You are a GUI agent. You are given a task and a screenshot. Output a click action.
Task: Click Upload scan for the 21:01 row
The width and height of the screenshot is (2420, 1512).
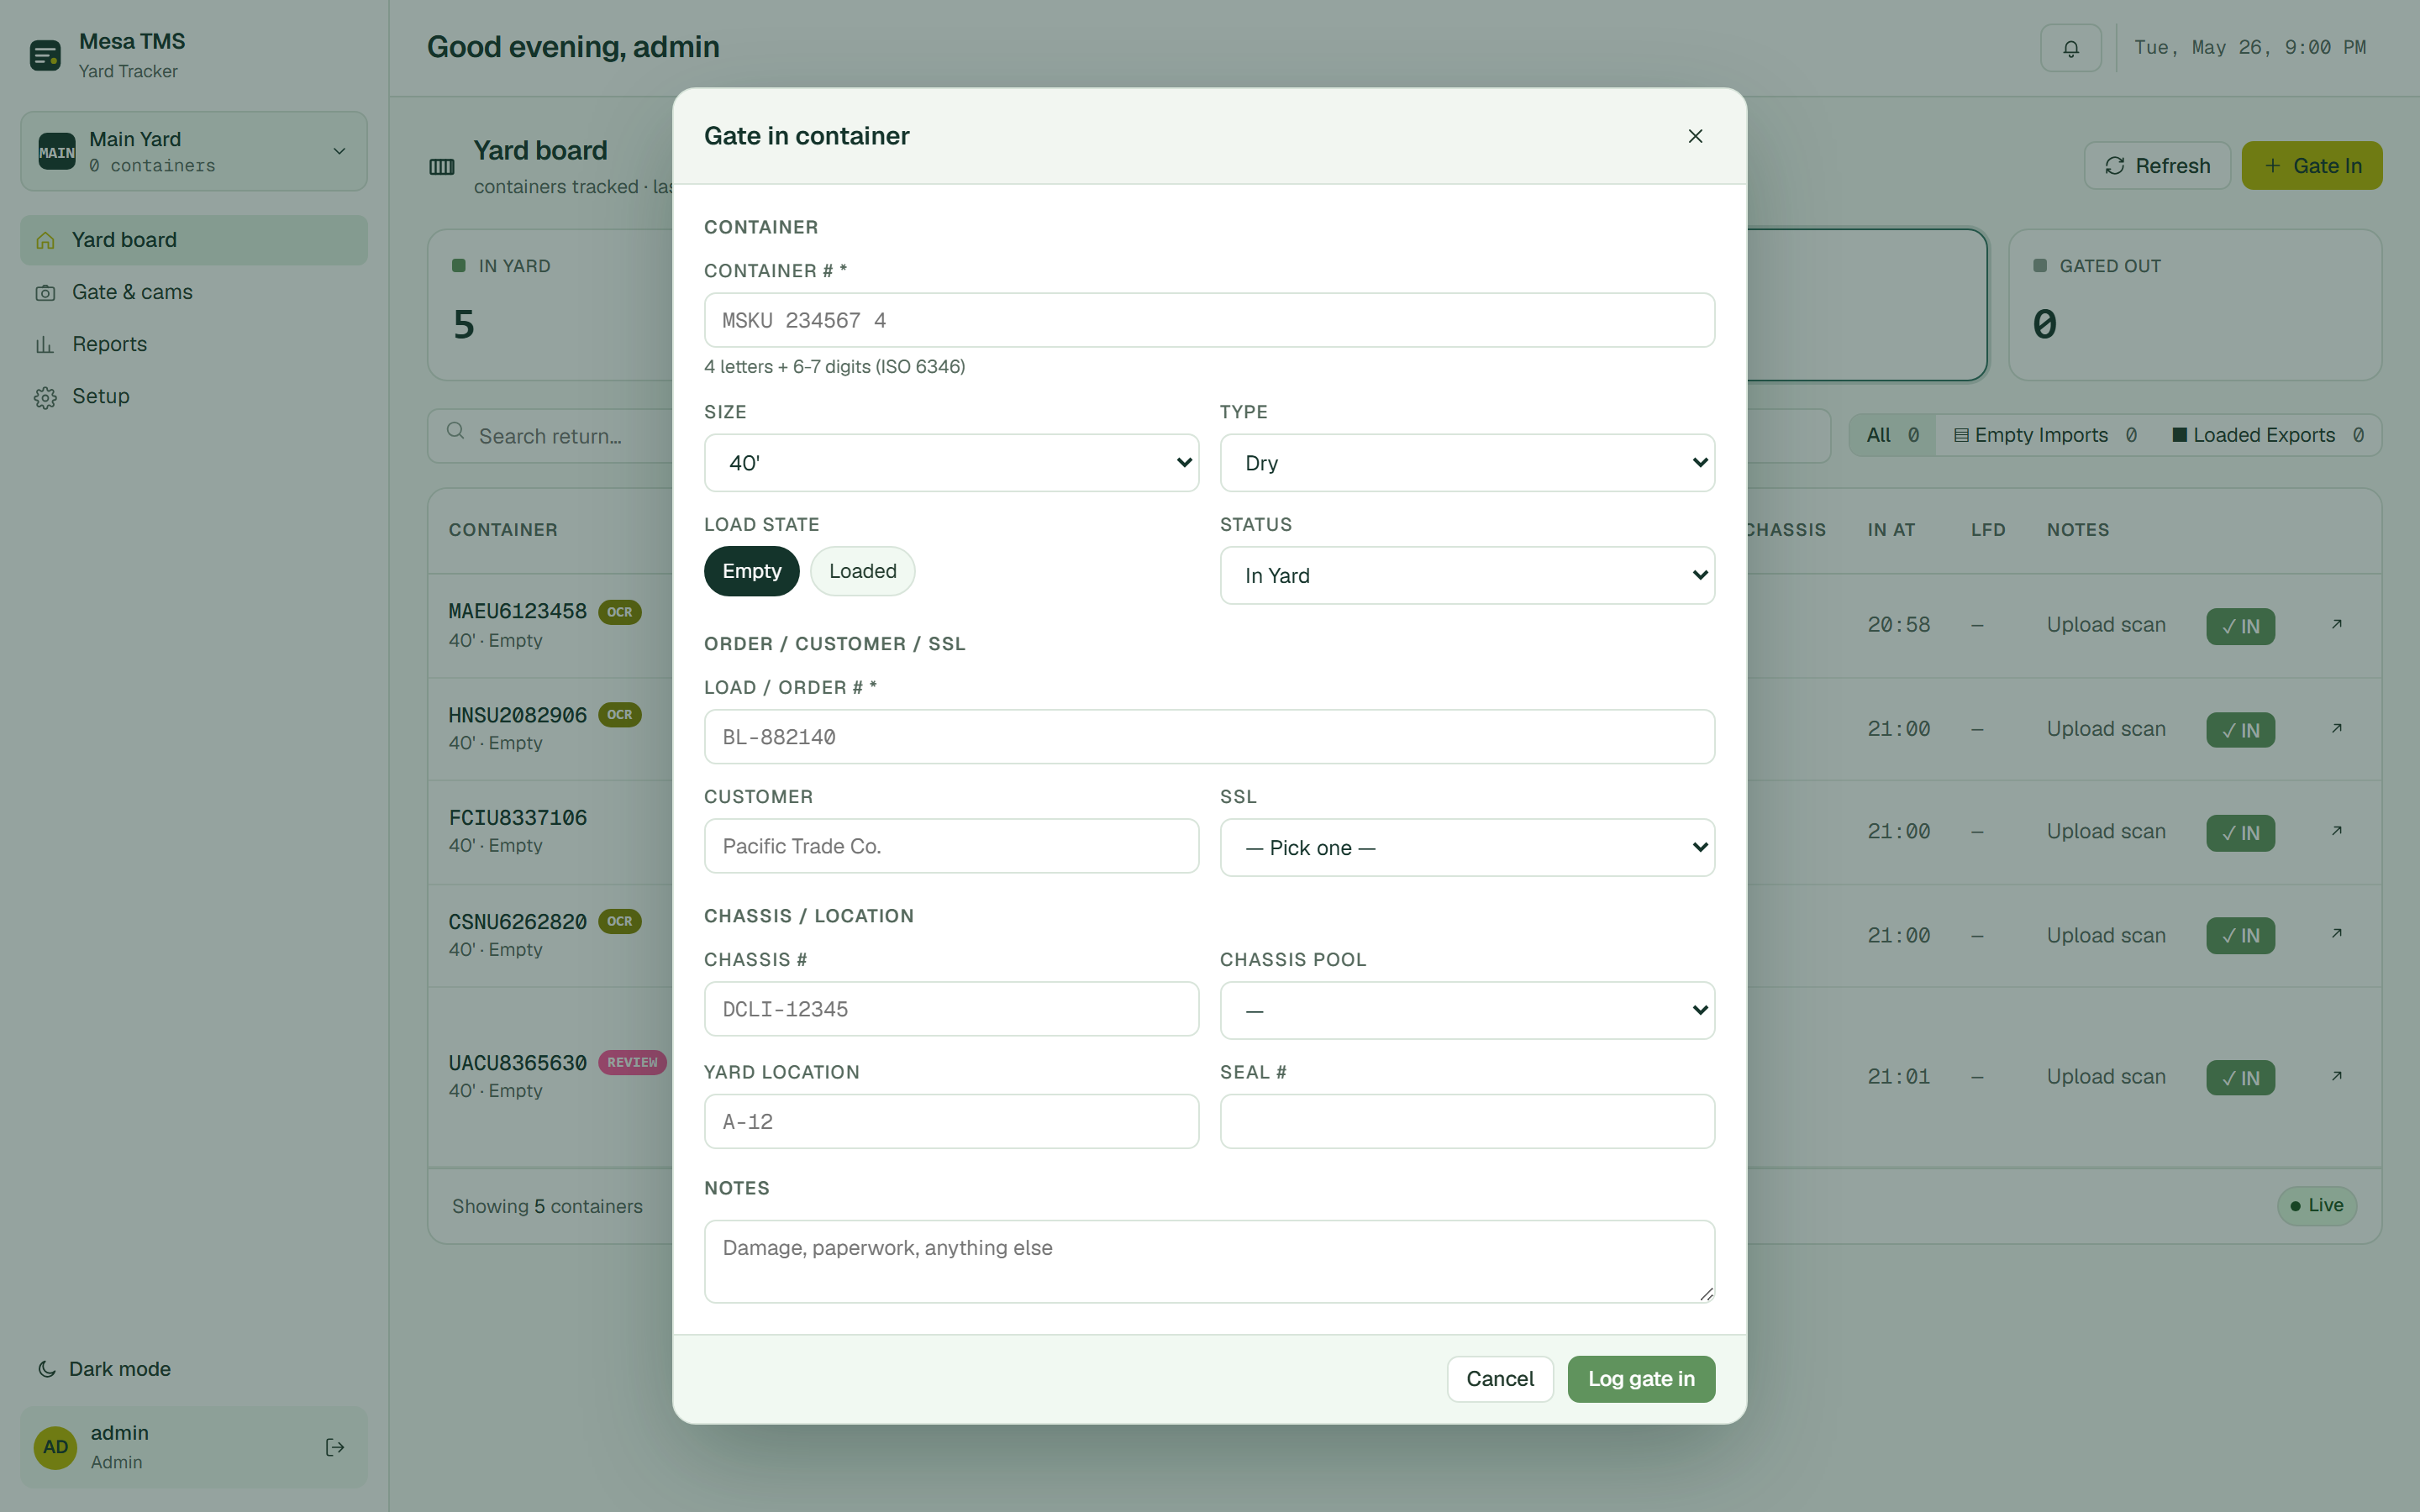pyautogui.click(x=2106, y=1076)
